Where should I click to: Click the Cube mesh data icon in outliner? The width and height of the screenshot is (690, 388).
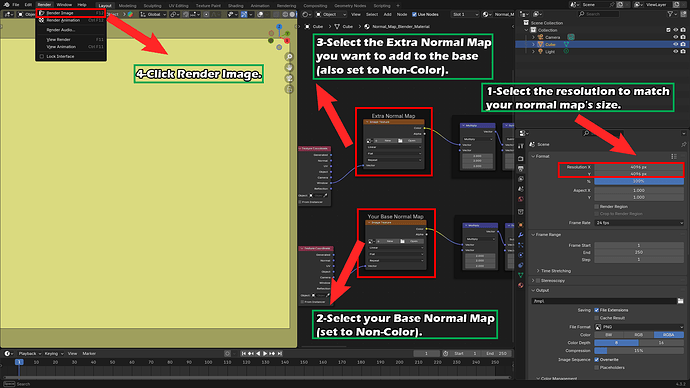point(566,44)
